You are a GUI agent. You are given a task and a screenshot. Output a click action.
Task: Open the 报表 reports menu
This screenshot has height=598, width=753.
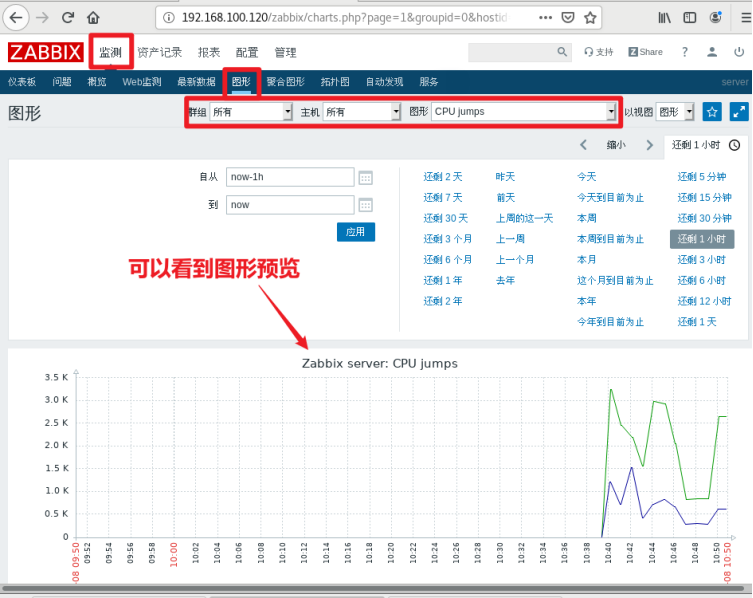pos(209,52)
